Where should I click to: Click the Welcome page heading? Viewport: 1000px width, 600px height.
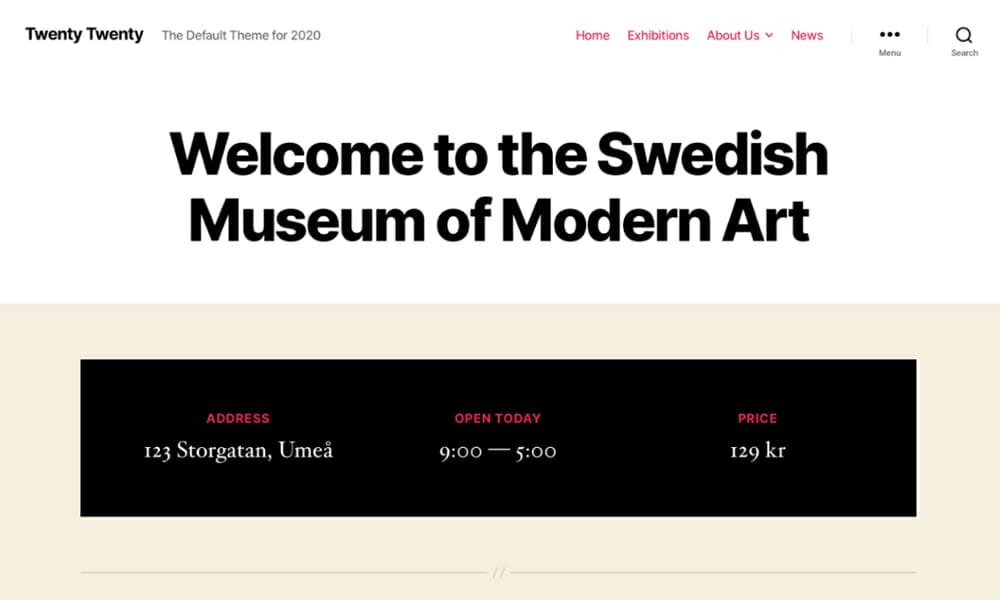tap(499, 187)
